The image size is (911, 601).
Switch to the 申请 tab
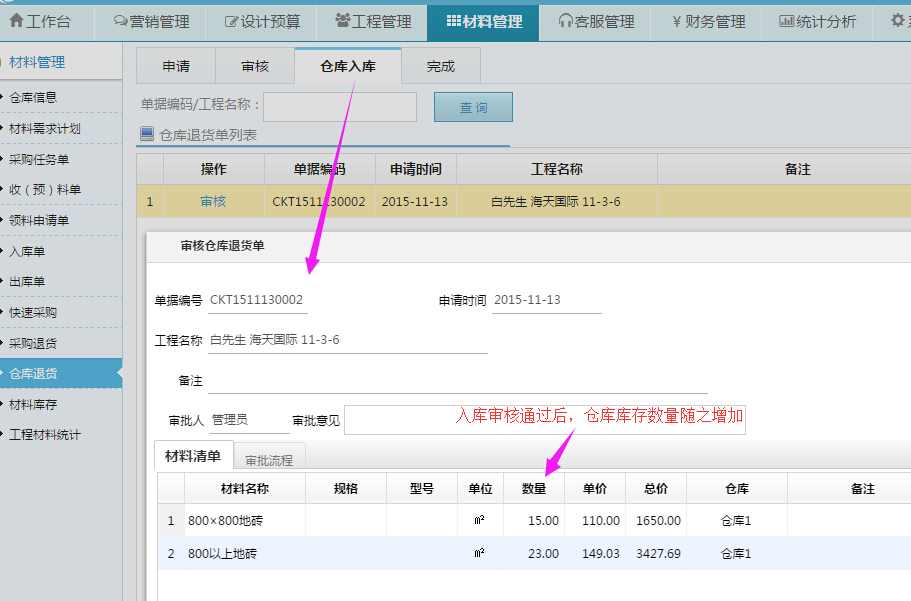pyautogui.click(x=176, y=66)
